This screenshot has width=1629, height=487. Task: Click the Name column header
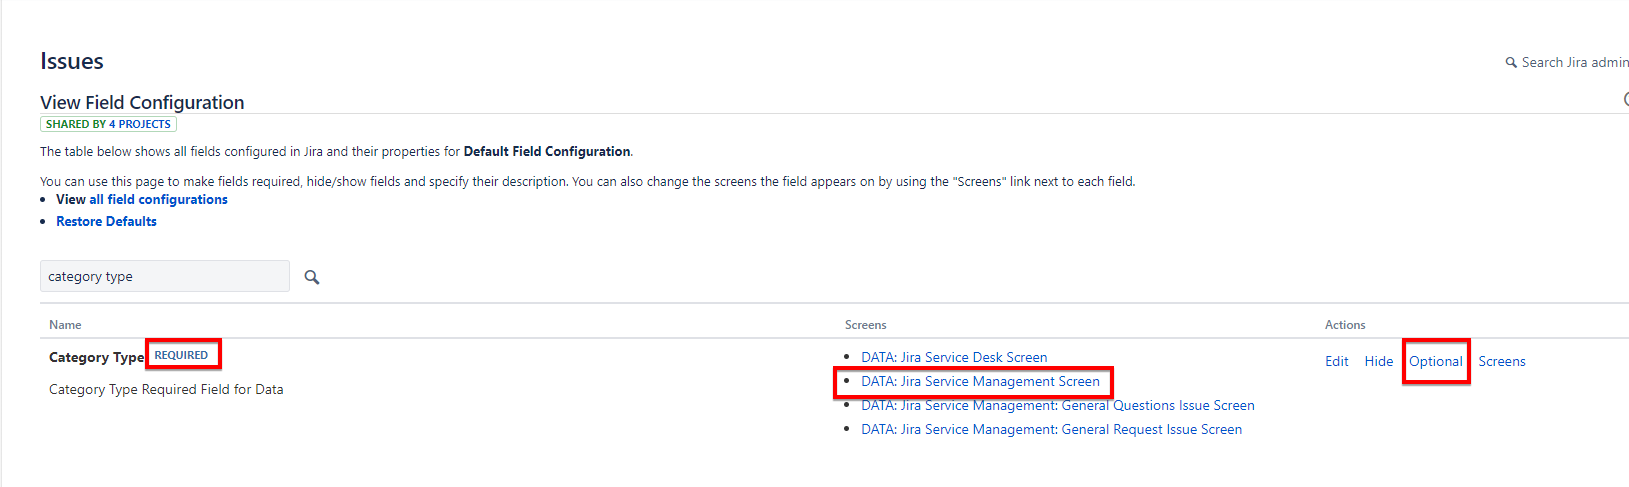[x=65, y=325]
